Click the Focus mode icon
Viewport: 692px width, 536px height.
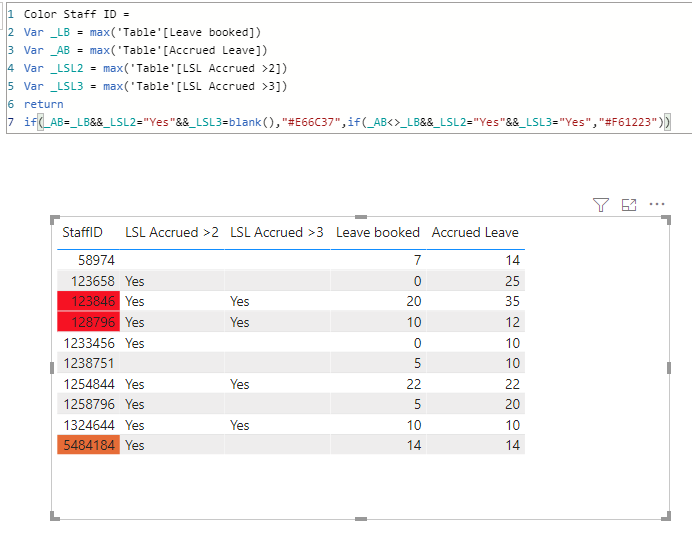tap(629, 205)
